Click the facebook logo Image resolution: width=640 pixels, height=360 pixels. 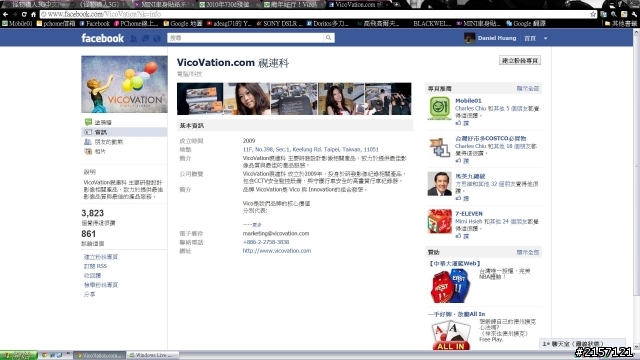coord(102,38)
